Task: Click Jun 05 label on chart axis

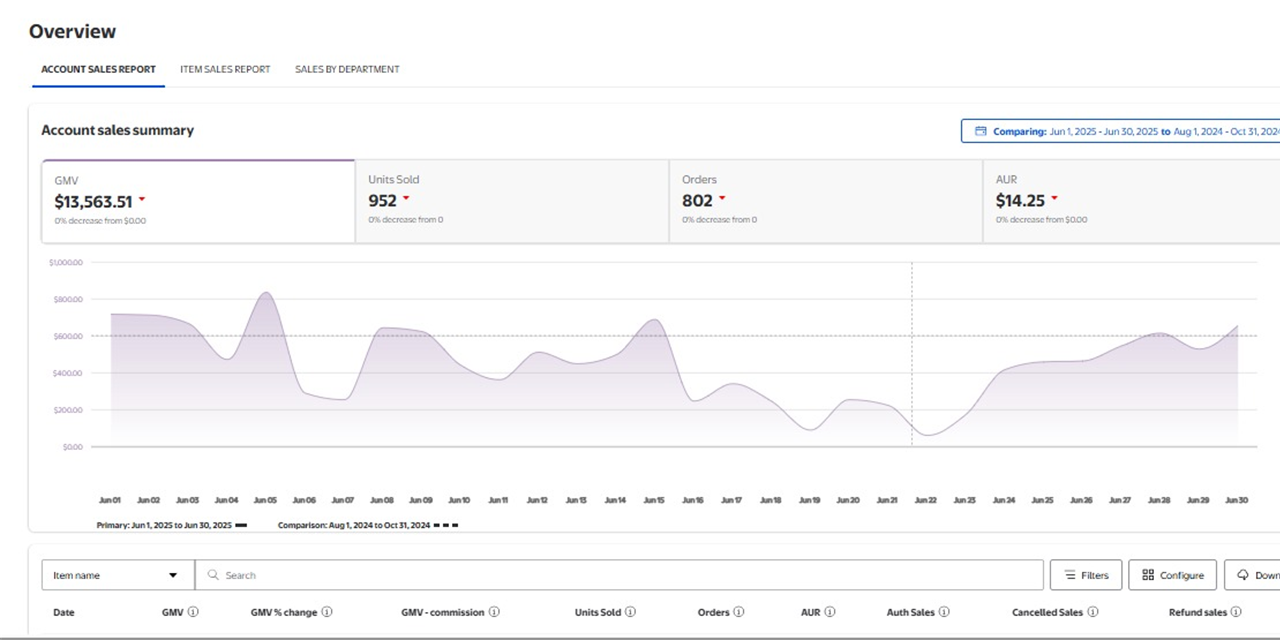Action: click(x=265, y=500)
